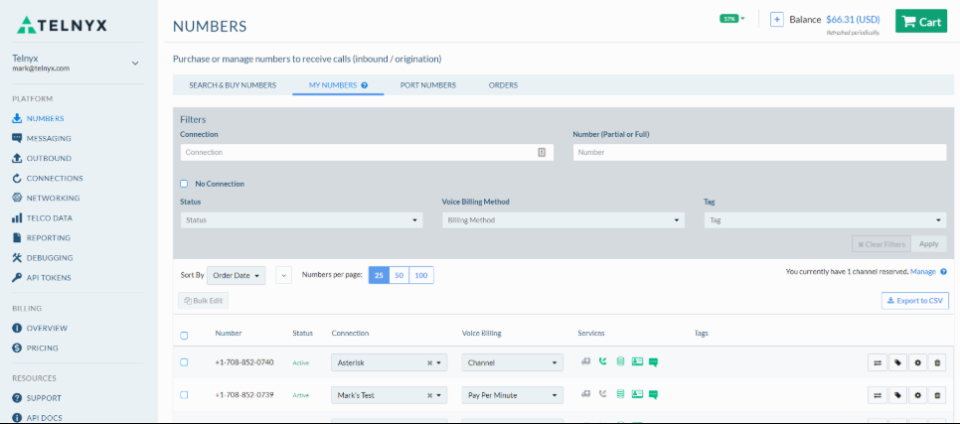Image resolution: width=960 pixels, height=424 pixels.
Task: Click the Number (Partial or Full) input field
Action: (759, 153)
